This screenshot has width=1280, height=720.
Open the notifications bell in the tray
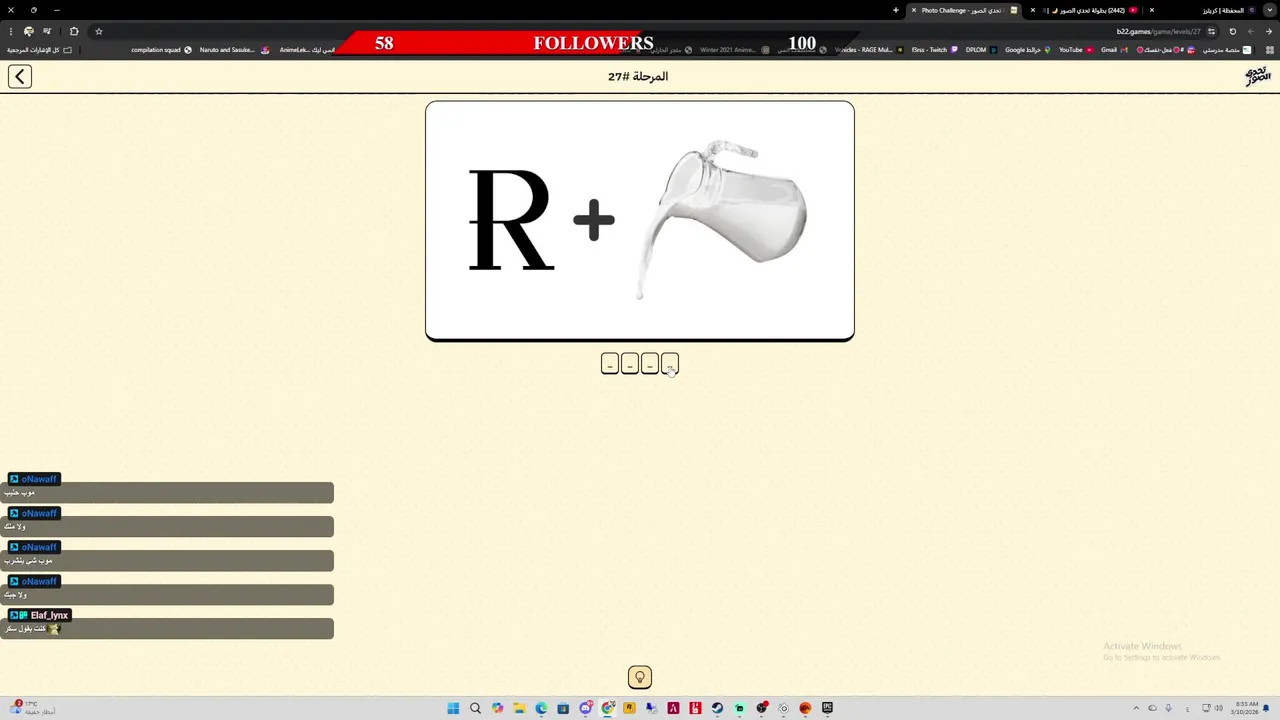point(1266,708)
